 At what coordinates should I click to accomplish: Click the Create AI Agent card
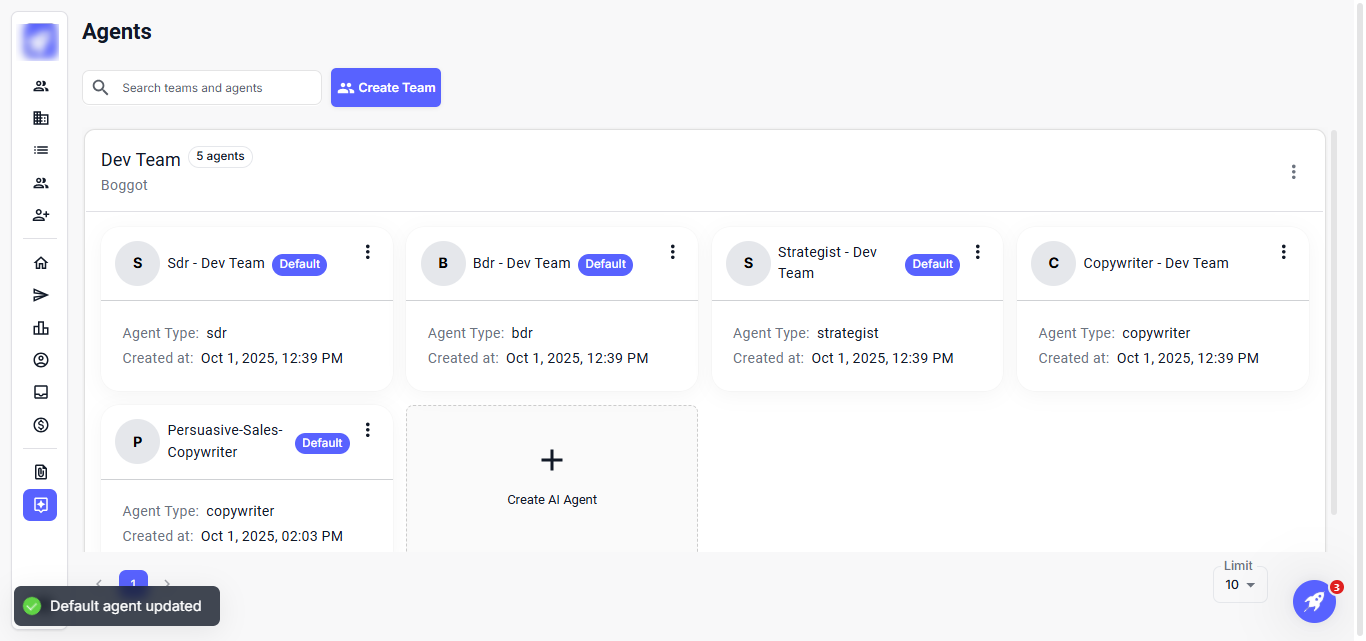552,477
